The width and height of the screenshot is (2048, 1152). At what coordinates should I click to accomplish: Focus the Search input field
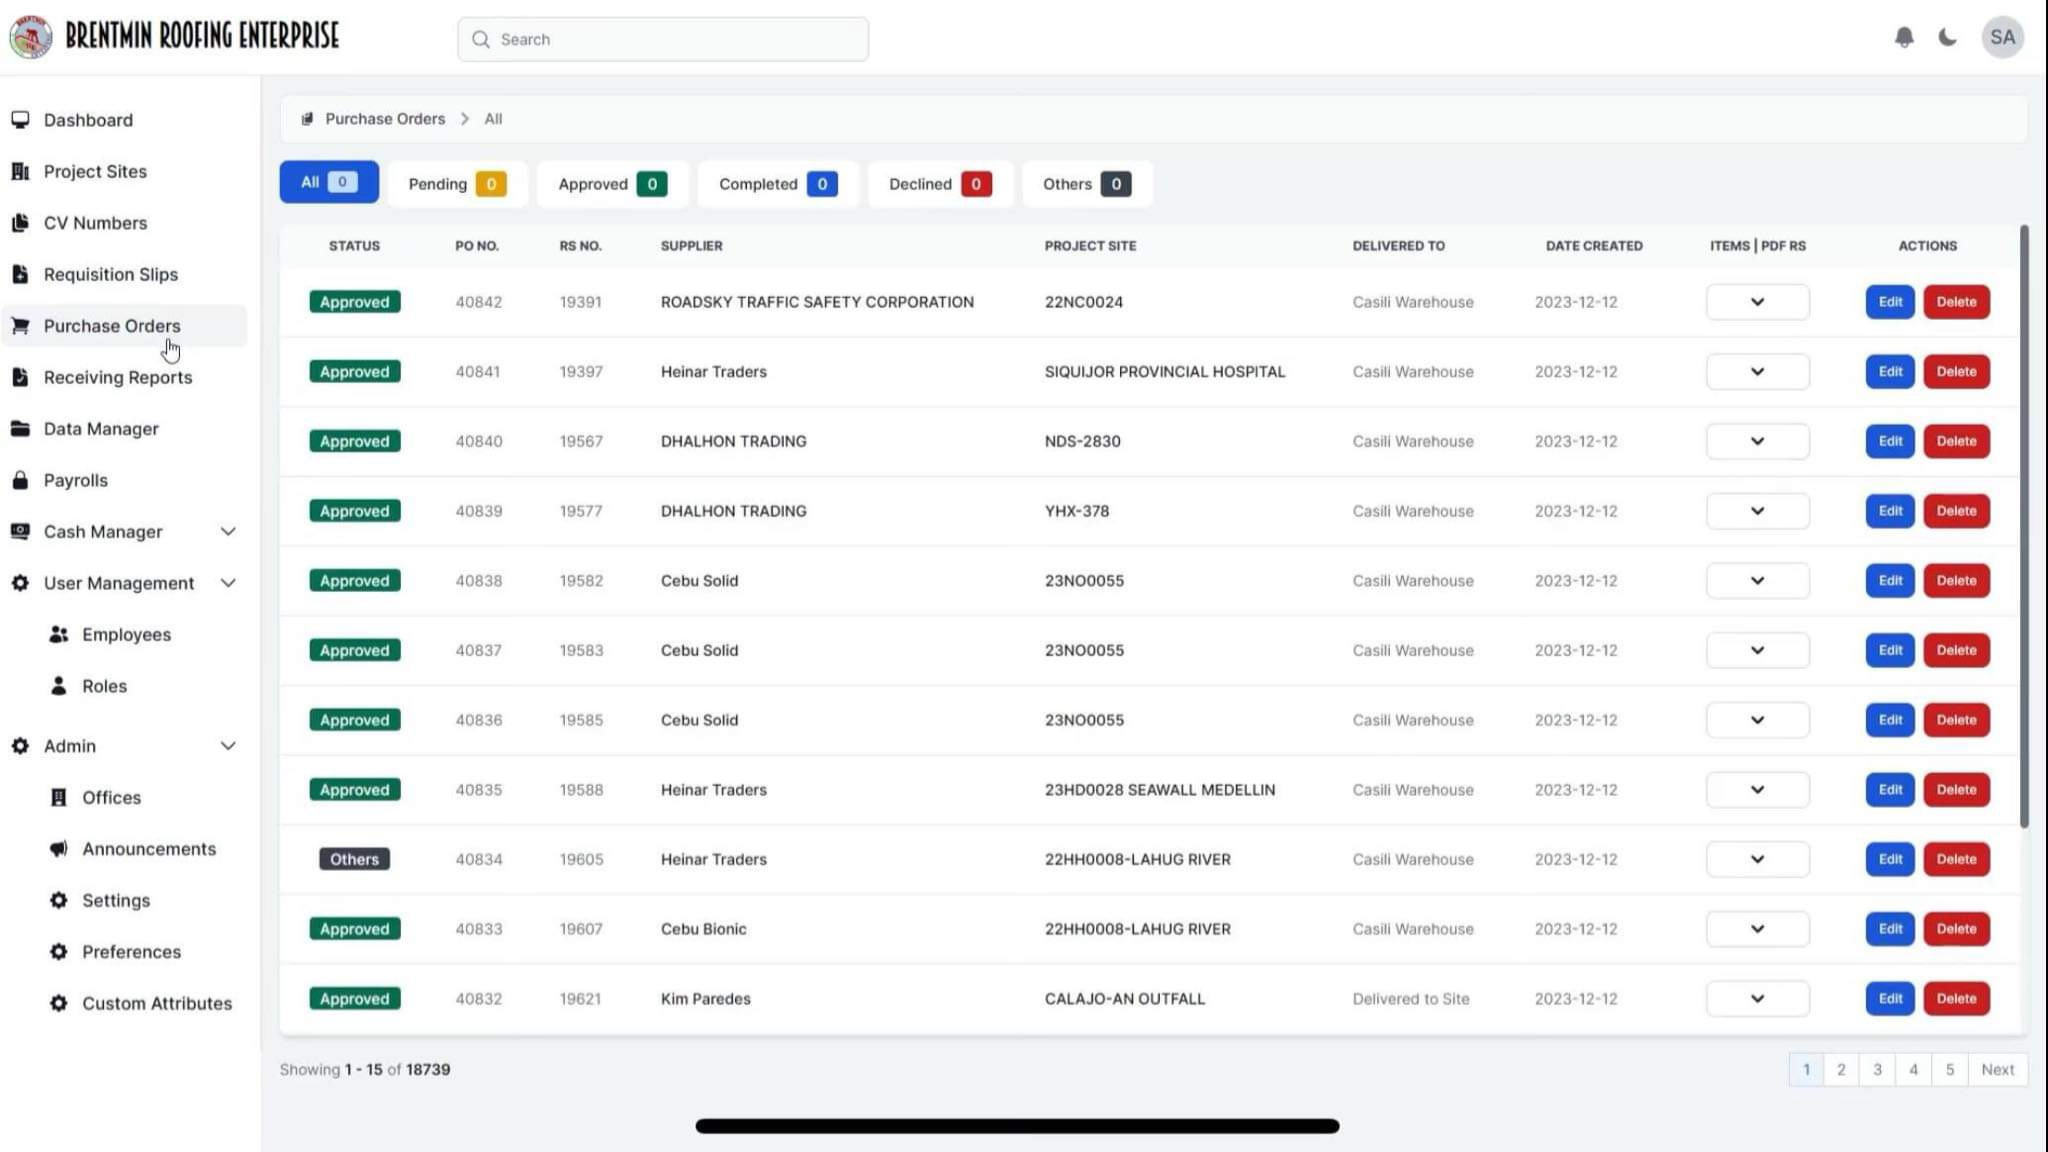tap(663, 39)
